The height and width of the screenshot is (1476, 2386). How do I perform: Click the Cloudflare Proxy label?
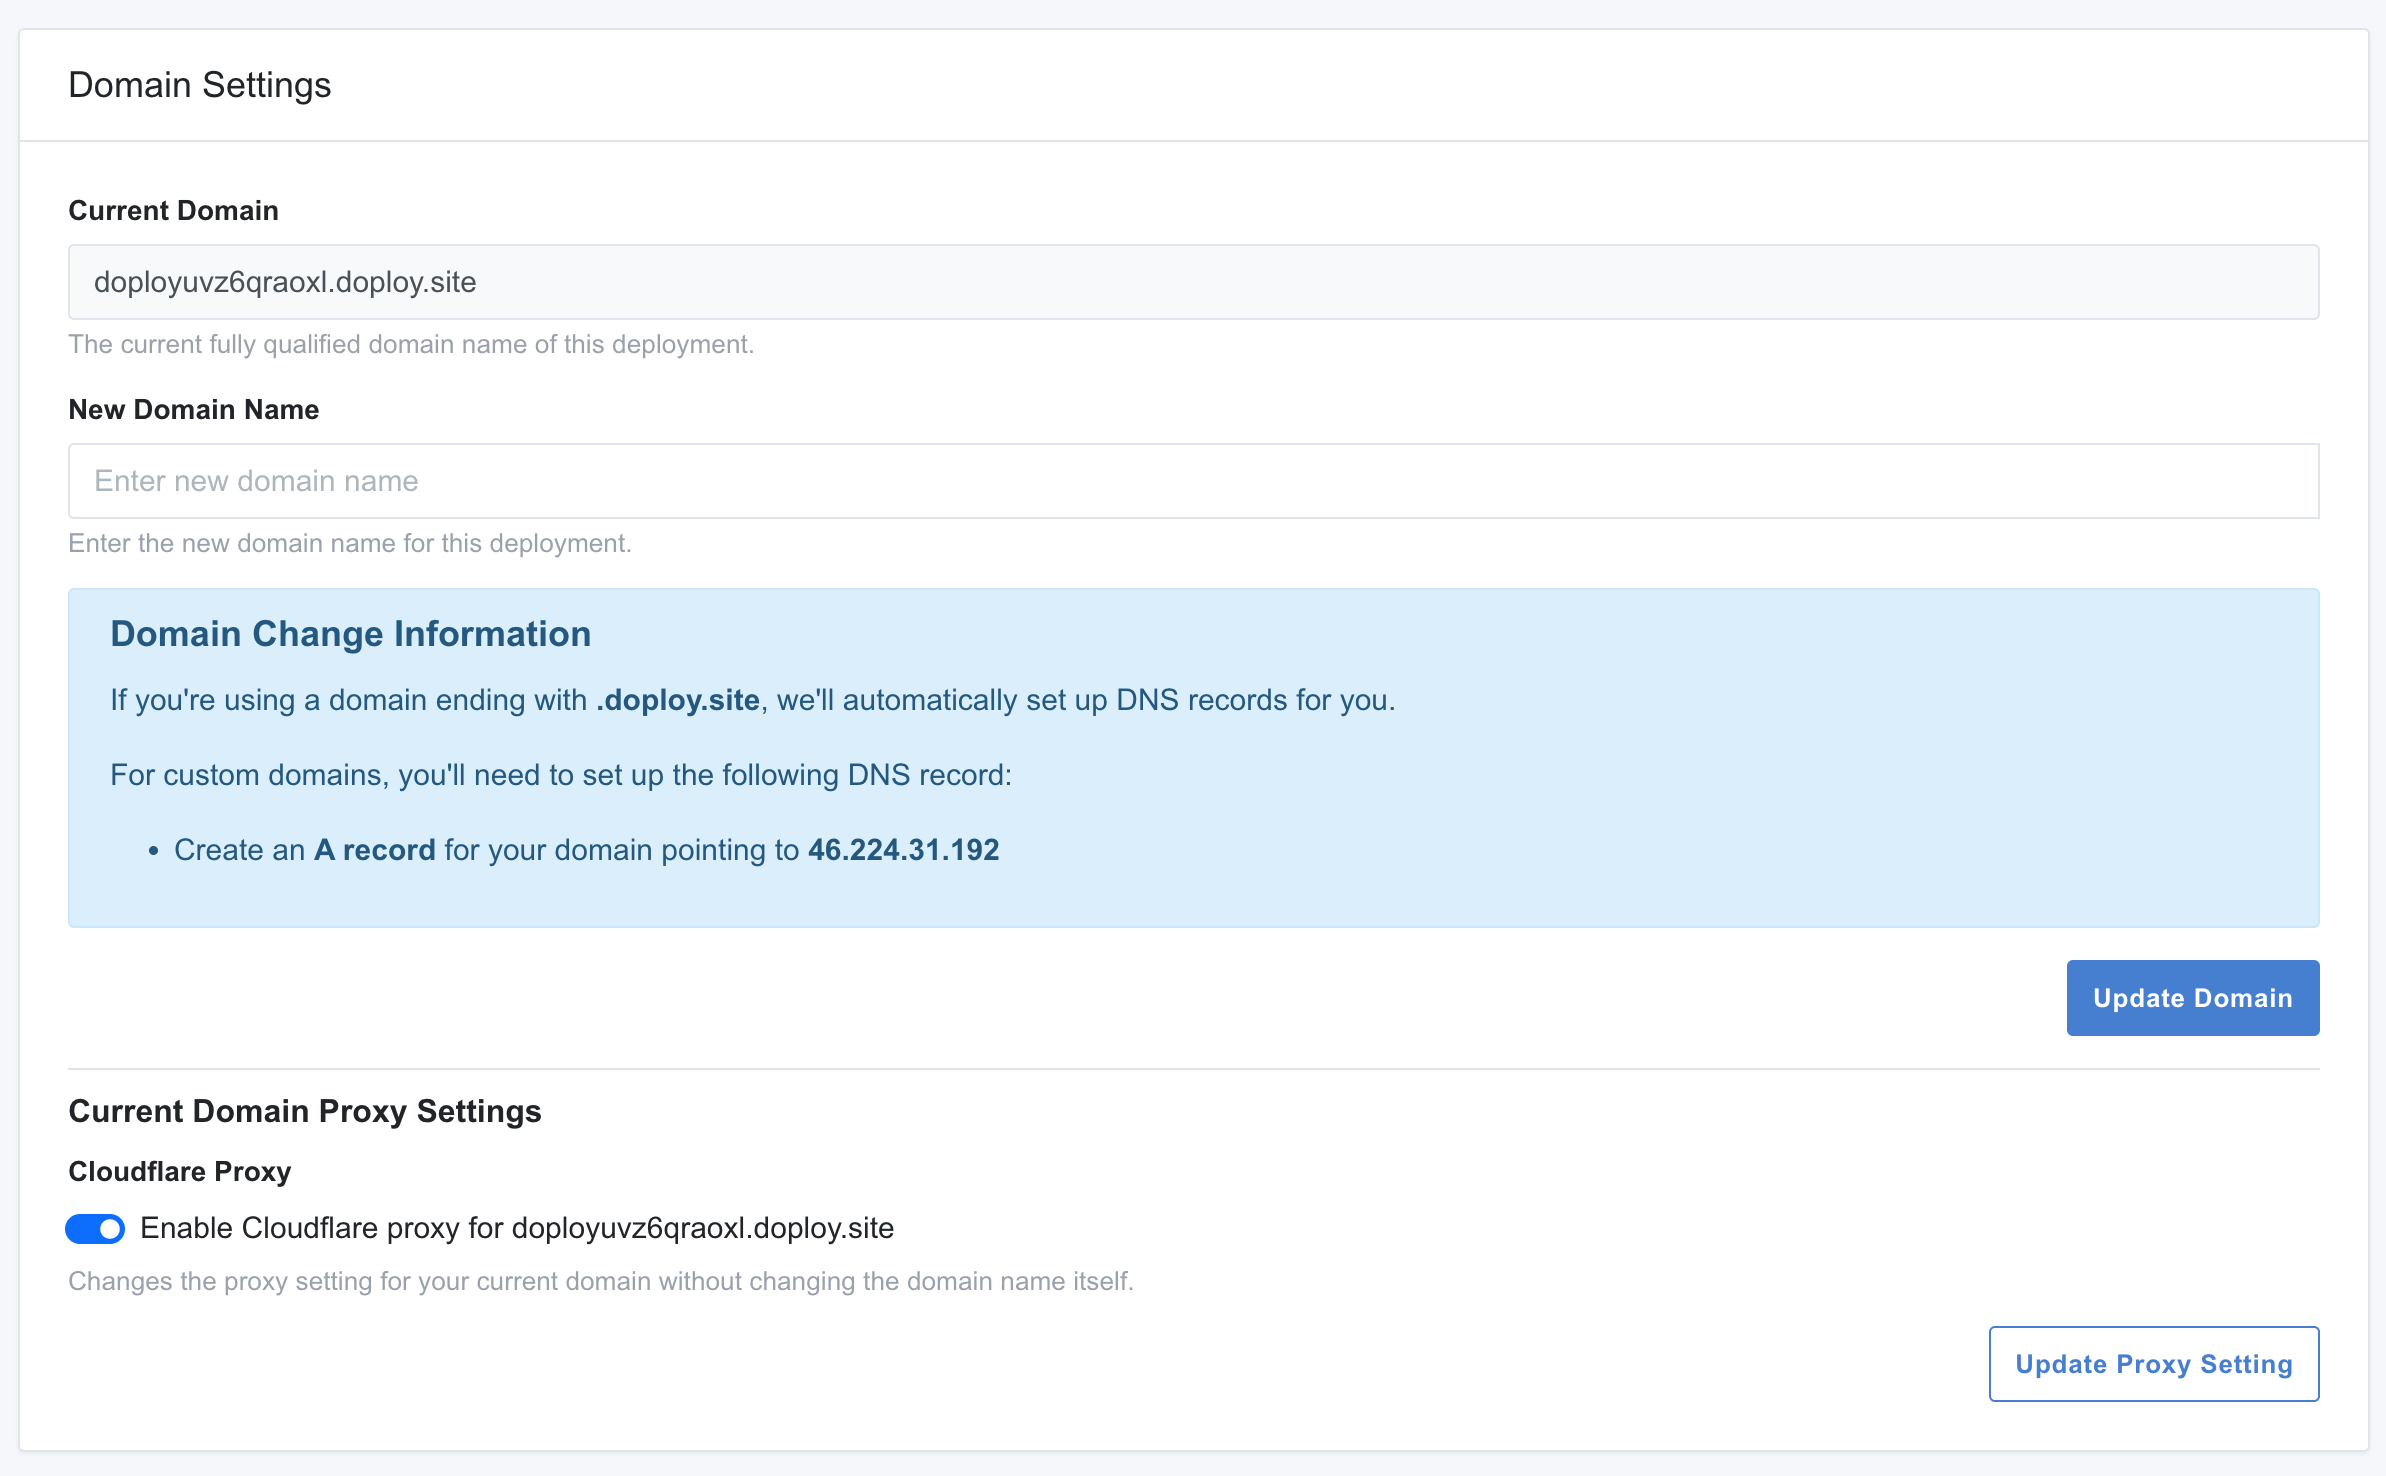tap(179, 1171)
